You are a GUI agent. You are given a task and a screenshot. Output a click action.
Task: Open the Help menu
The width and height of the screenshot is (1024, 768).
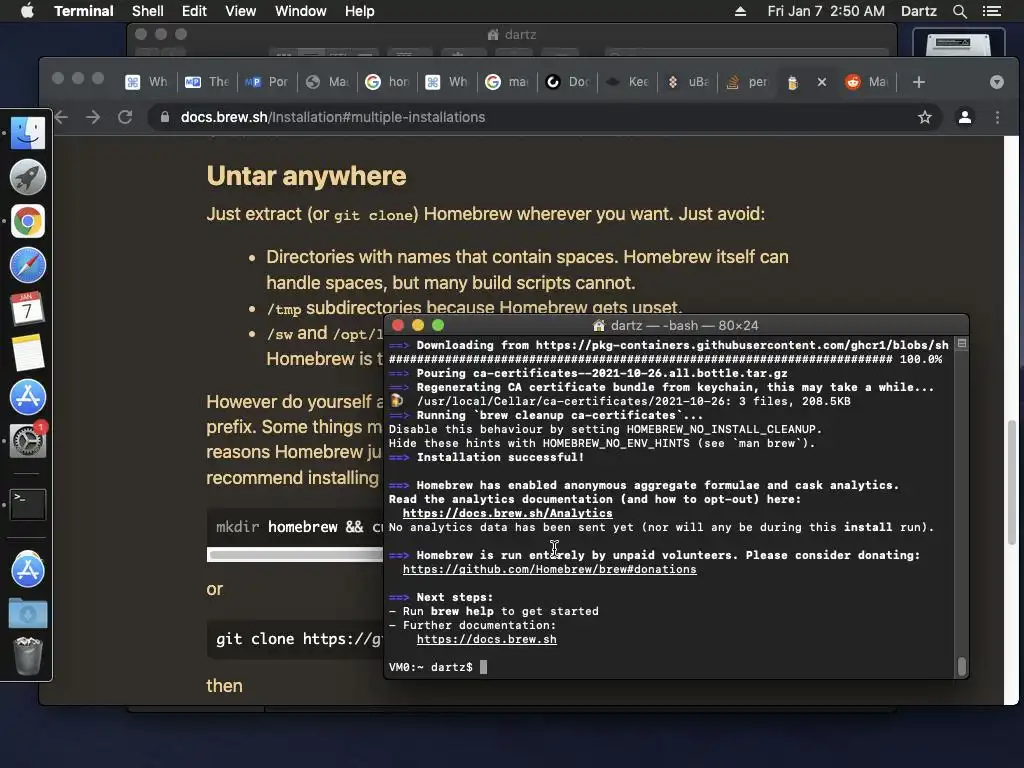pos(359,11)
